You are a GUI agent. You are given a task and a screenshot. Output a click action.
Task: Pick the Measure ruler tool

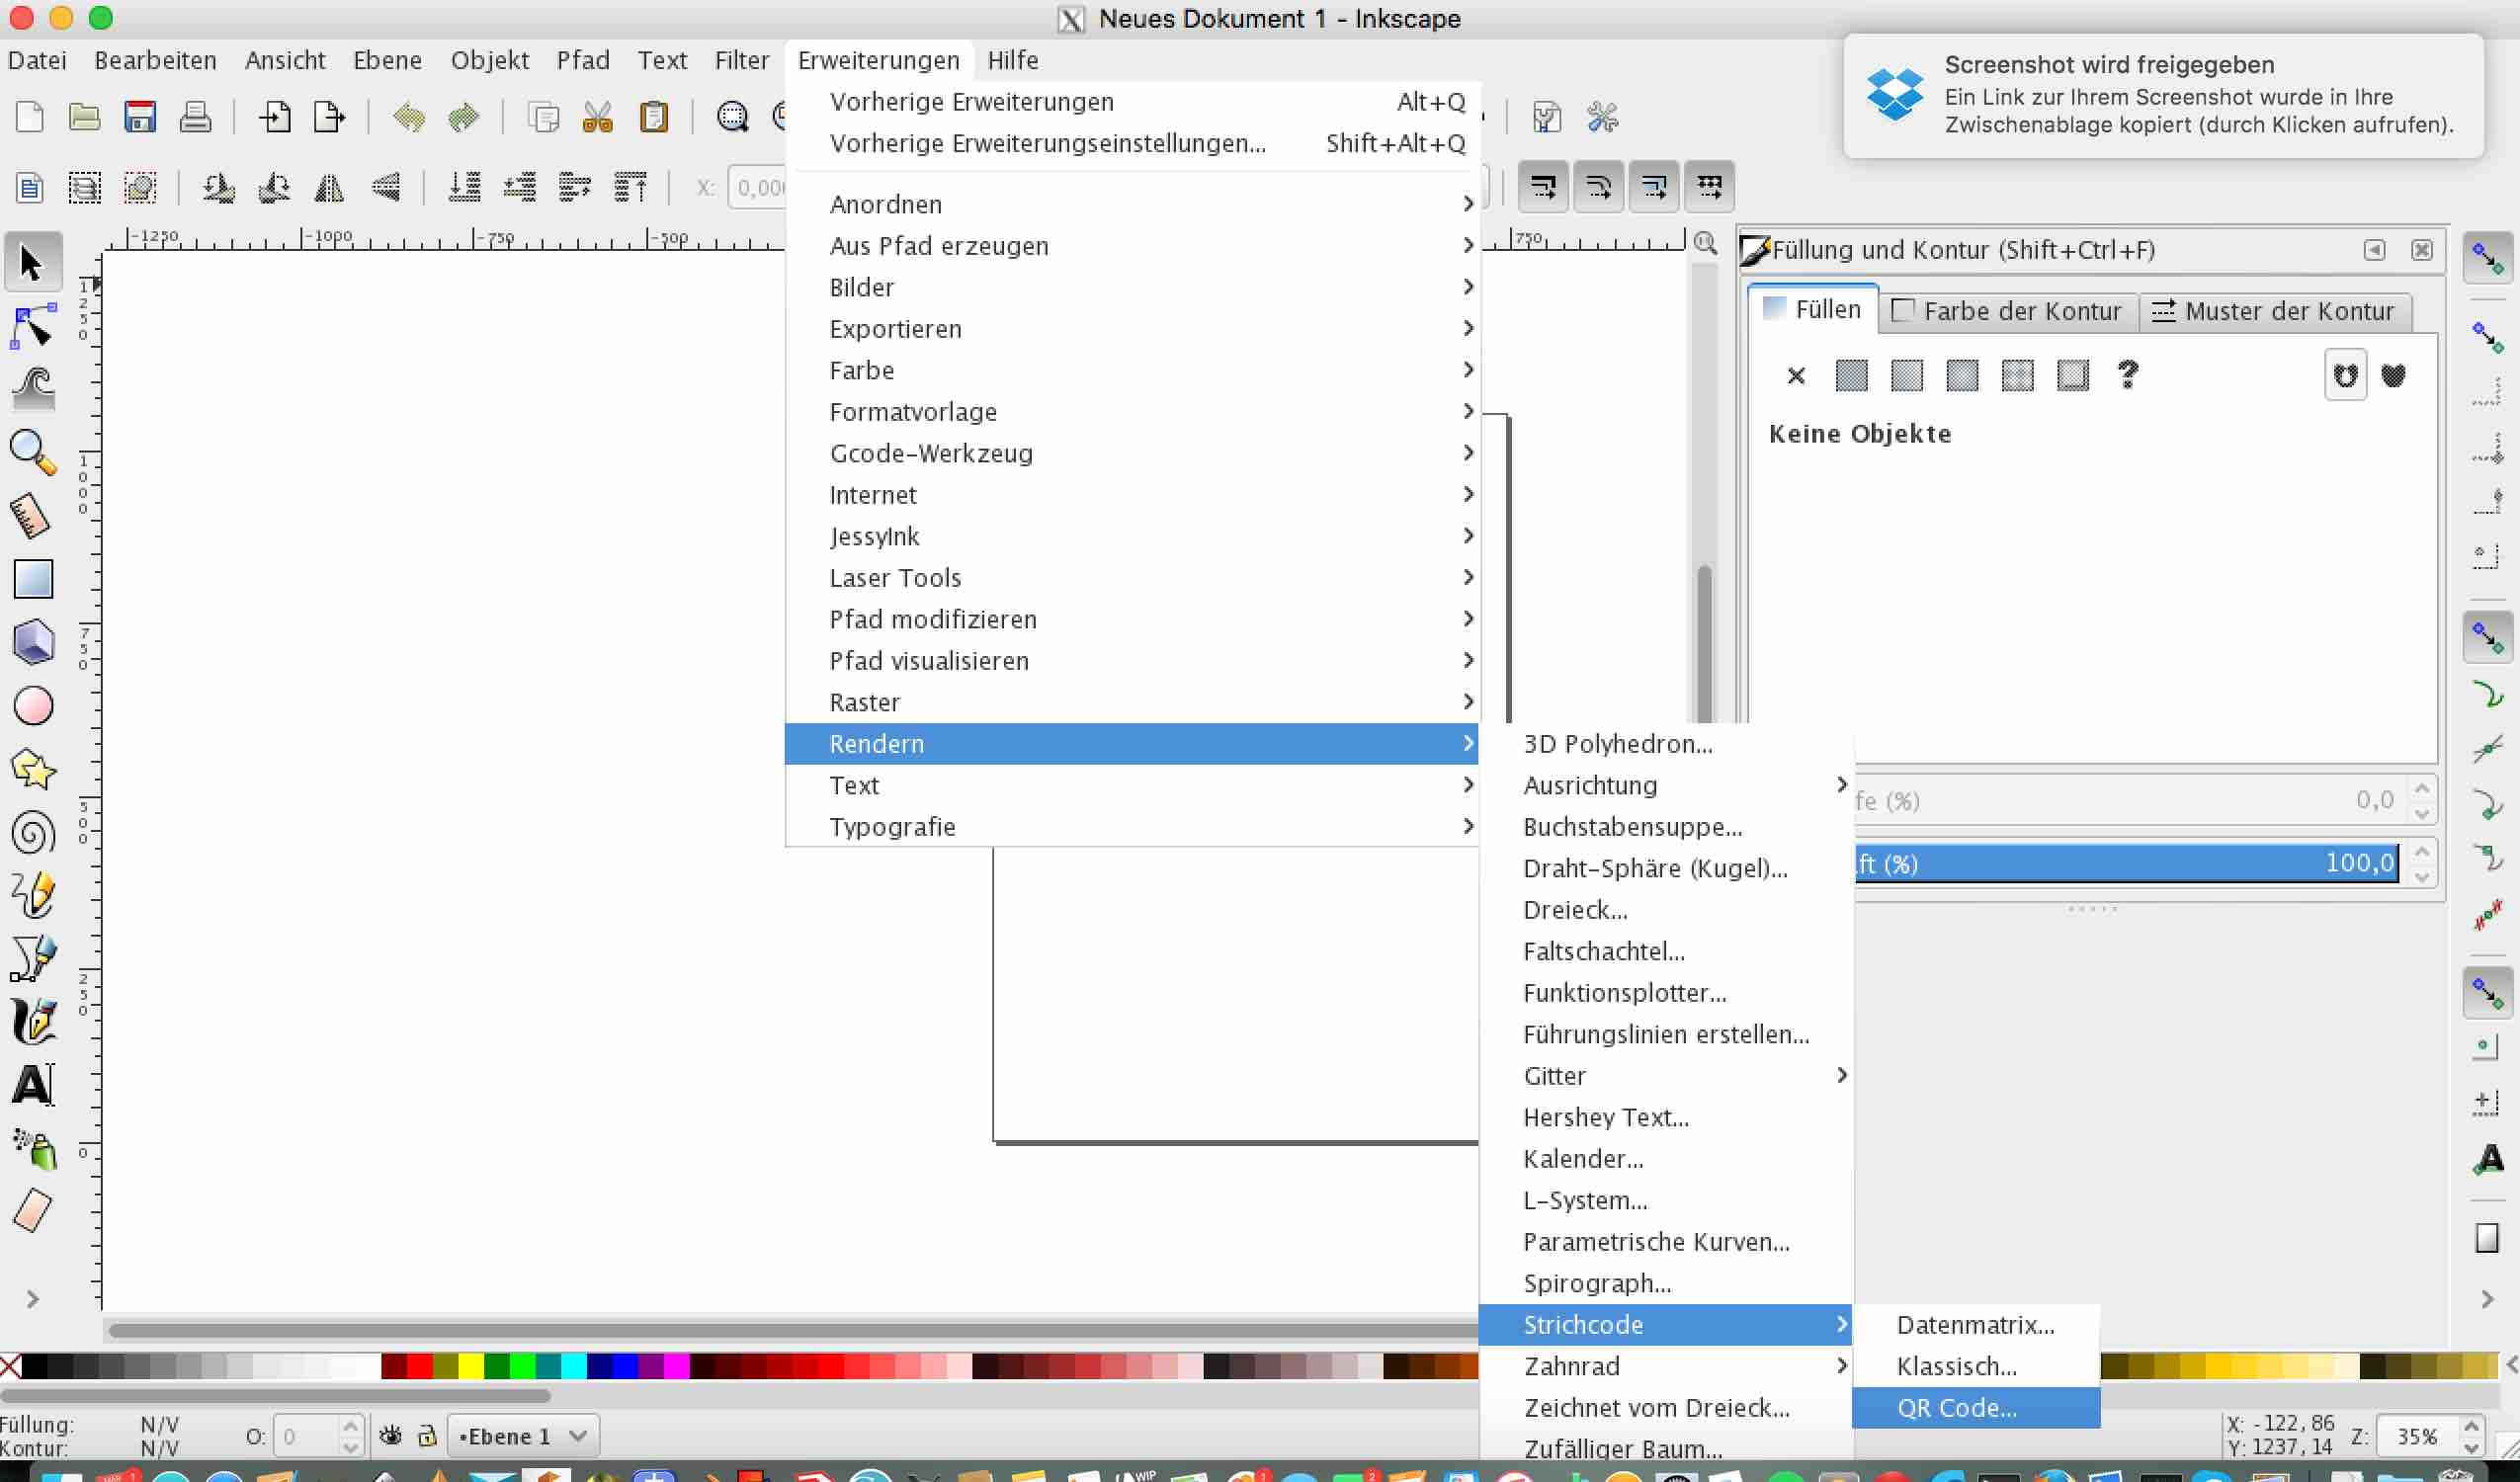coord(32,516)
